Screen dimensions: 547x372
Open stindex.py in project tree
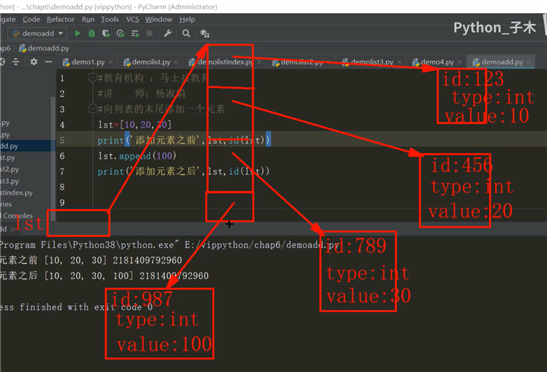[x=16, y=193]
